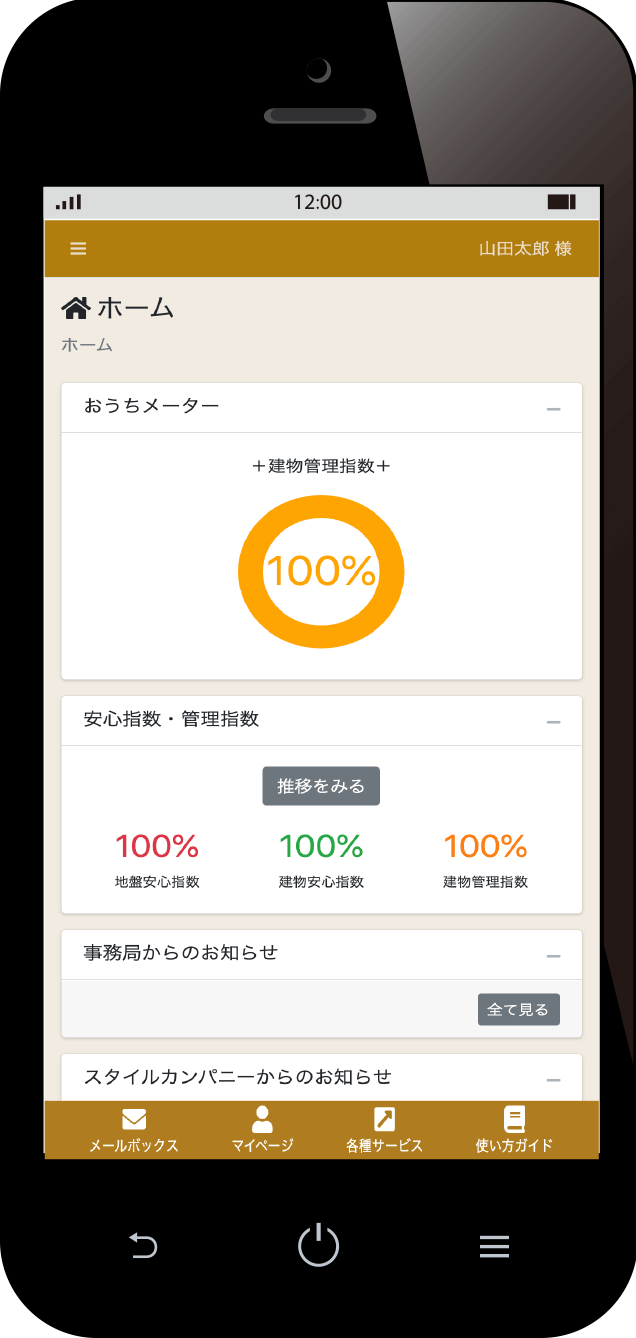Image resolution: width=636 pixels, height=1338 pixels.
Task: Open マイページ person icon
Action: 262,1119
